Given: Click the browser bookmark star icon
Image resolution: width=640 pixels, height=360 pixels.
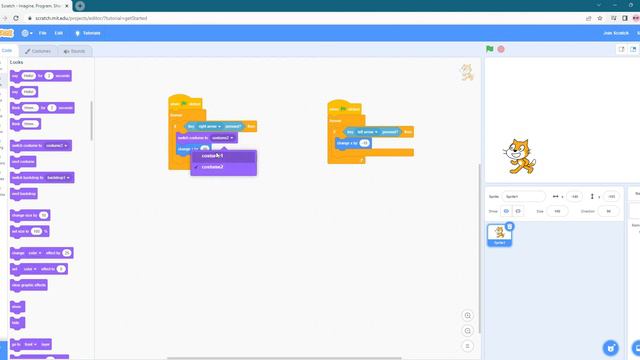Looking at the screenshot, I should coord(600,18).
